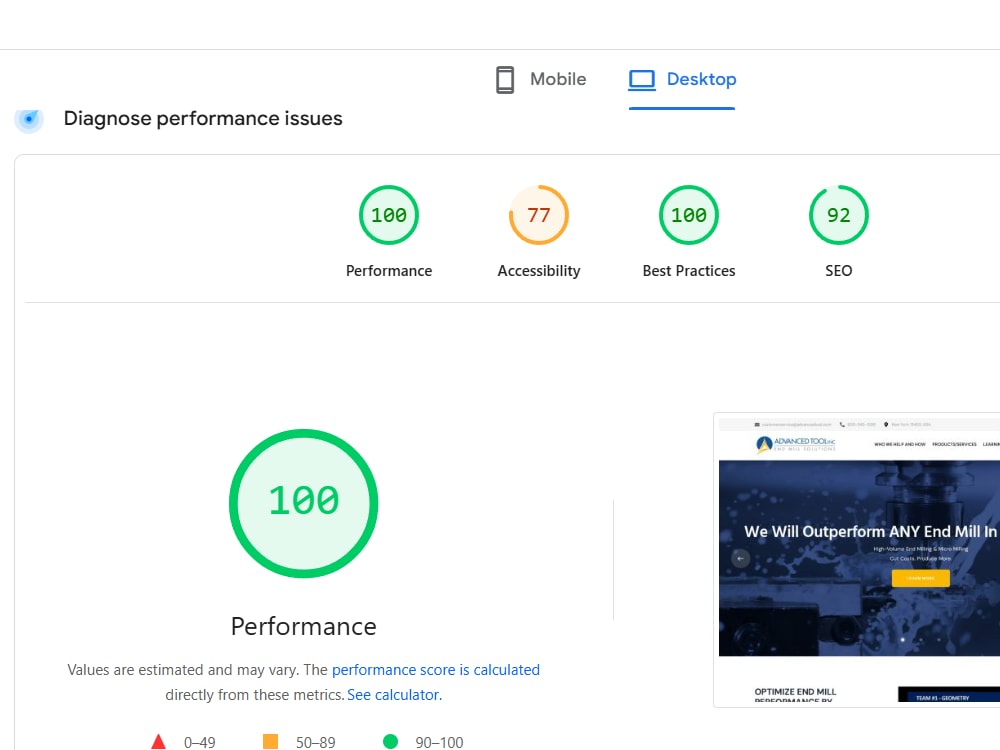1000x750 pixels.
Task: Click the Accessibility label
Action: tap(539, 271)
